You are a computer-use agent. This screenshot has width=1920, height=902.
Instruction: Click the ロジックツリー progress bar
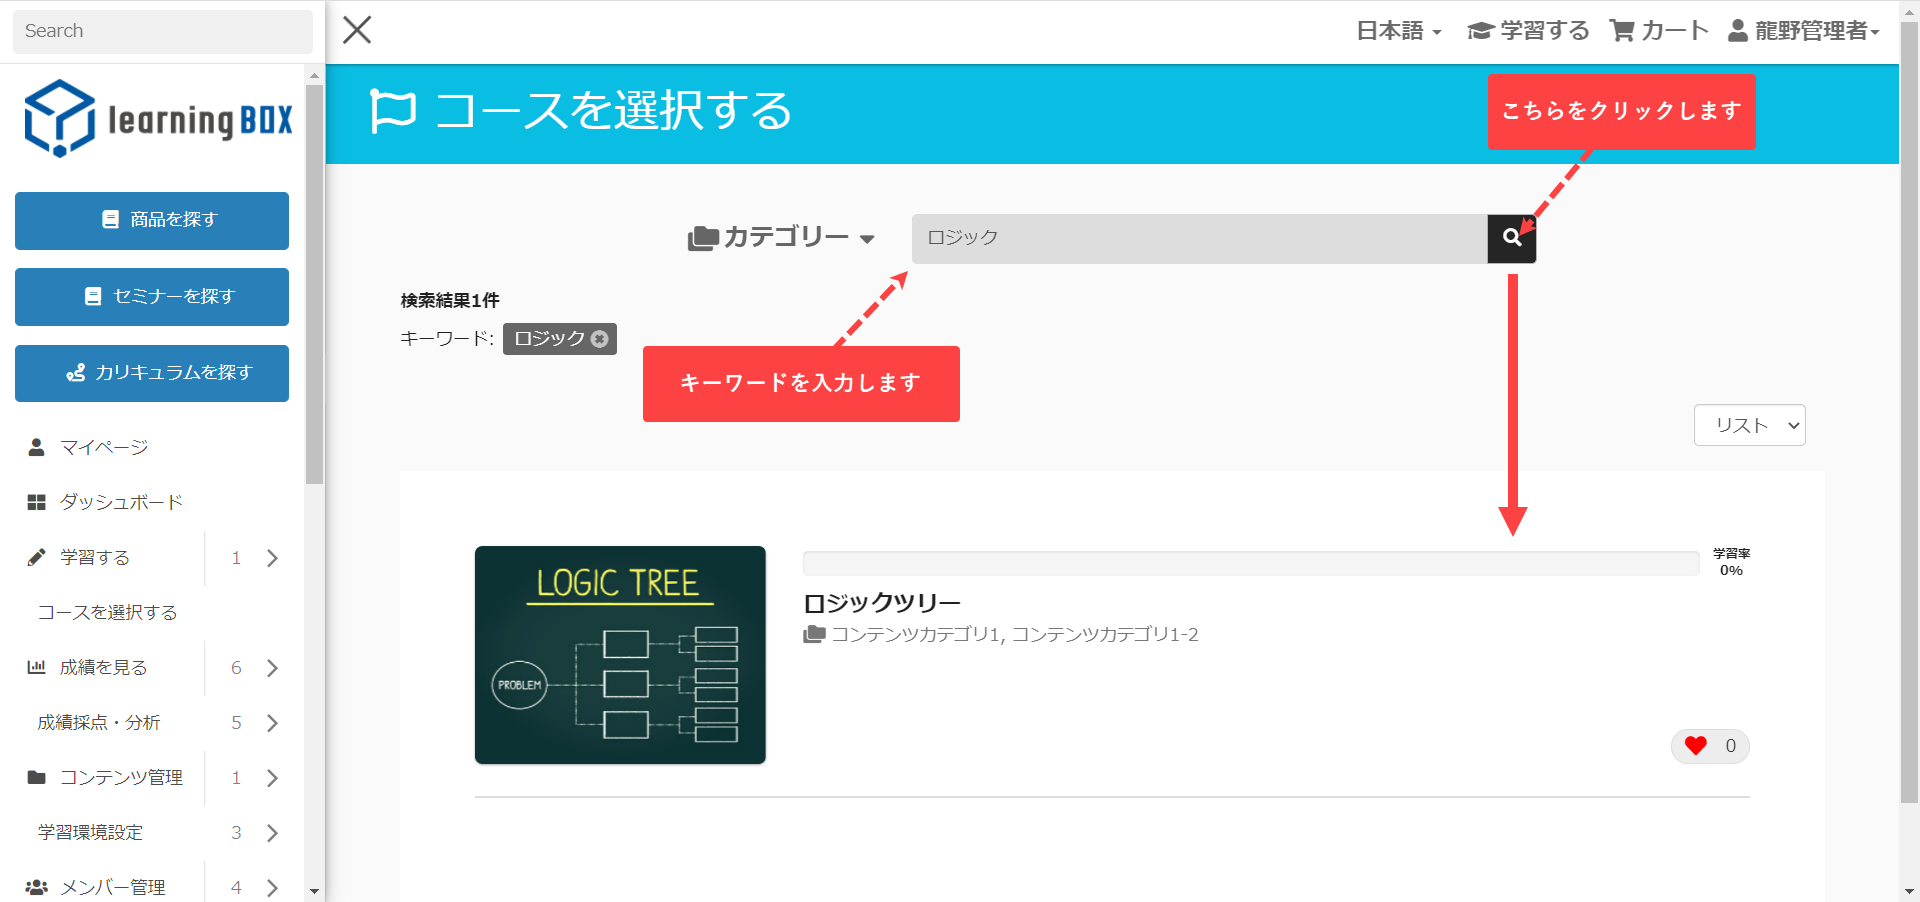click(x=1250, y=563)
